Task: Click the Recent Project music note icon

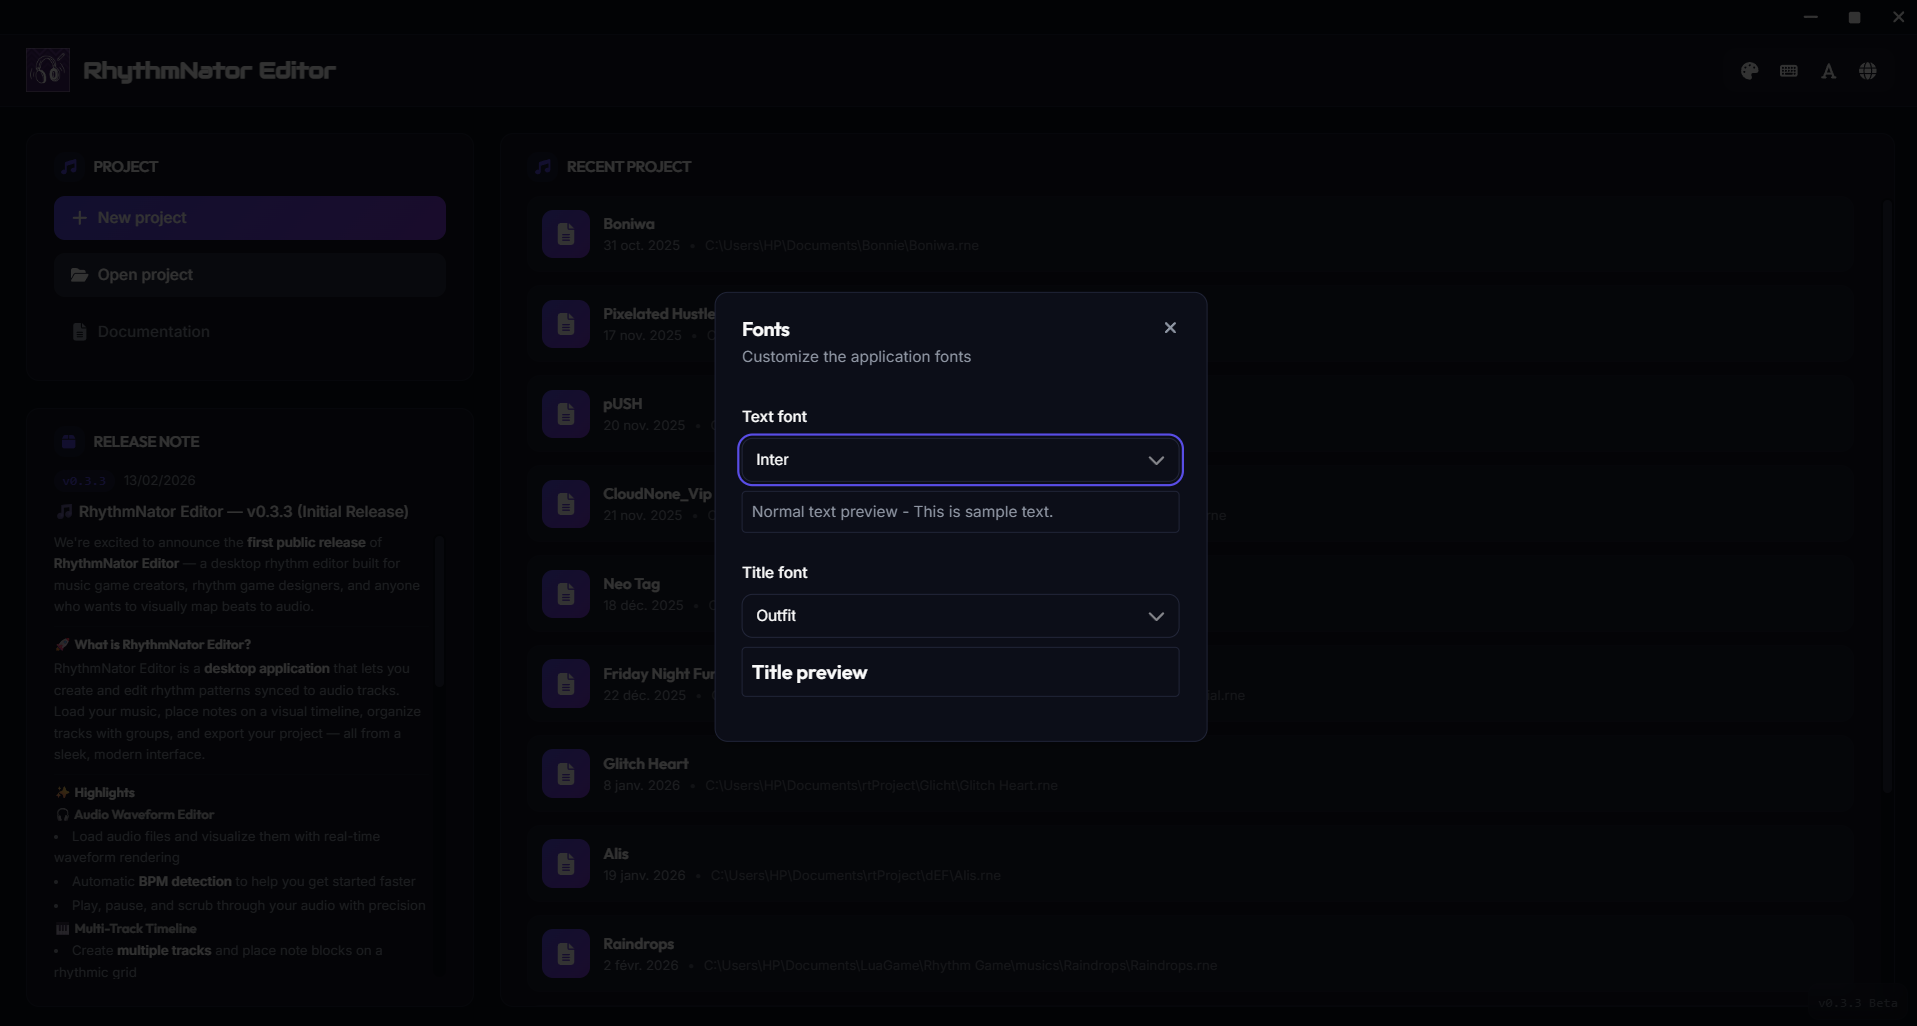Action: 542,166
